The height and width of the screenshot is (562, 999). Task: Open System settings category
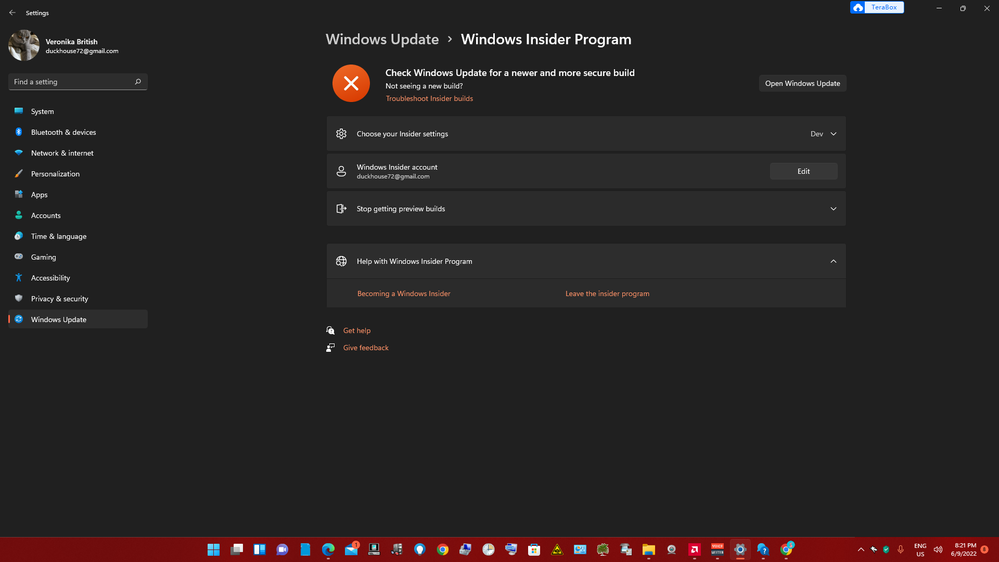click(78, 111)
